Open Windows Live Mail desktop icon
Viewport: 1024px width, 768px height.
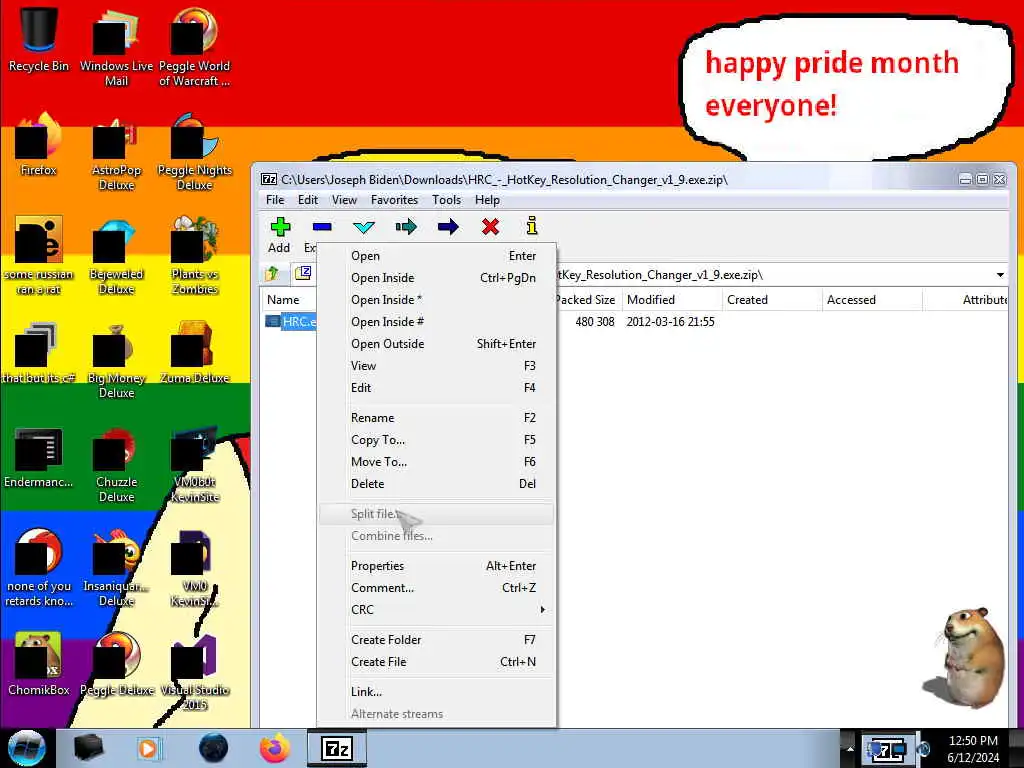(x=116, y=46)
